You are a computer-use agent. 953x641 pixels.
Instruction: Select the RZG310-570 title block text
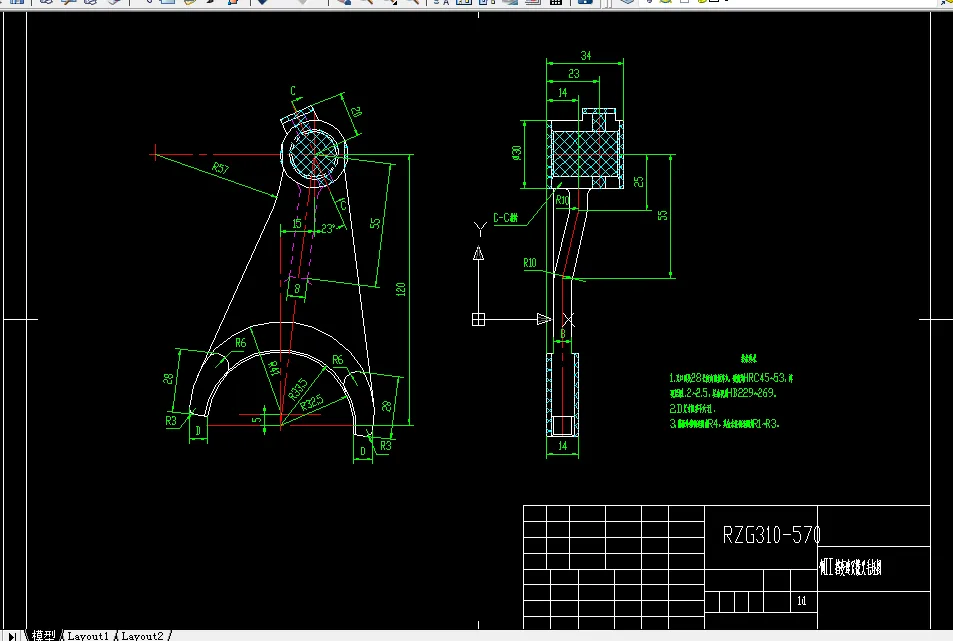tap(771, 535)
